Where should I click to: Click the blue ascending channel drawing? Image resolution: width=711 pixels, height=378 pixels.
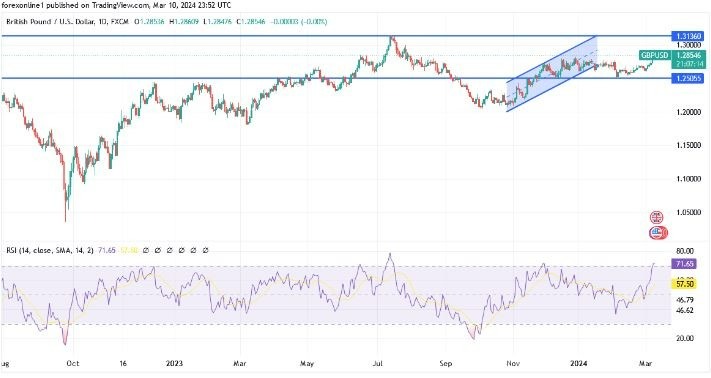552,73
